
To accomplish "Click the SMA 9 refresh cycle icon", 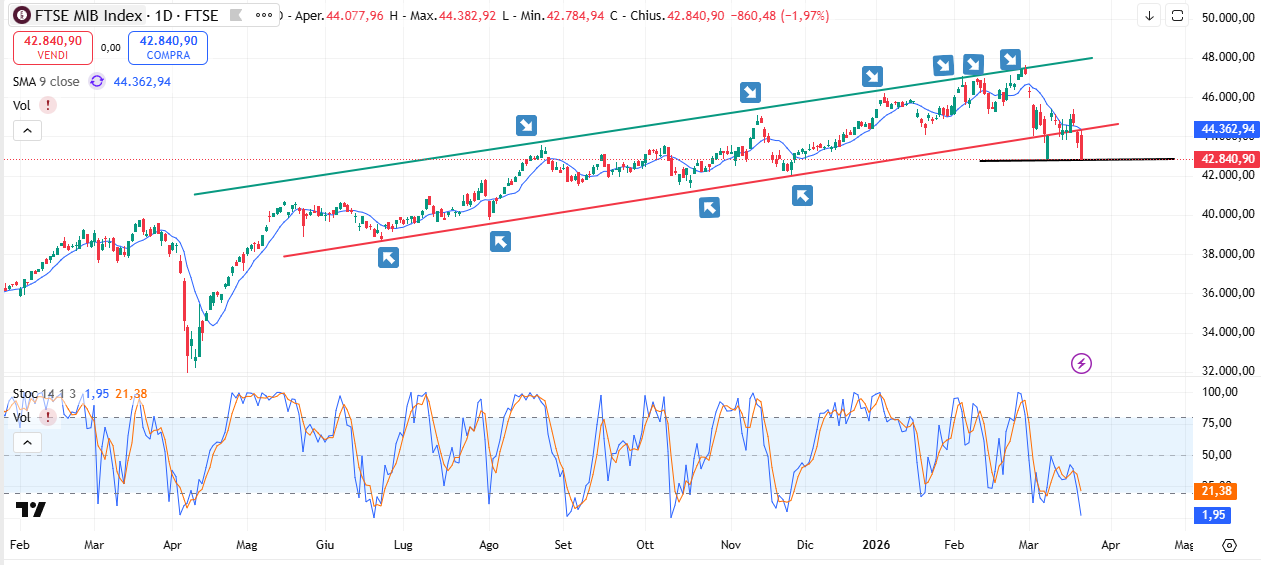I will pos(97,81).
